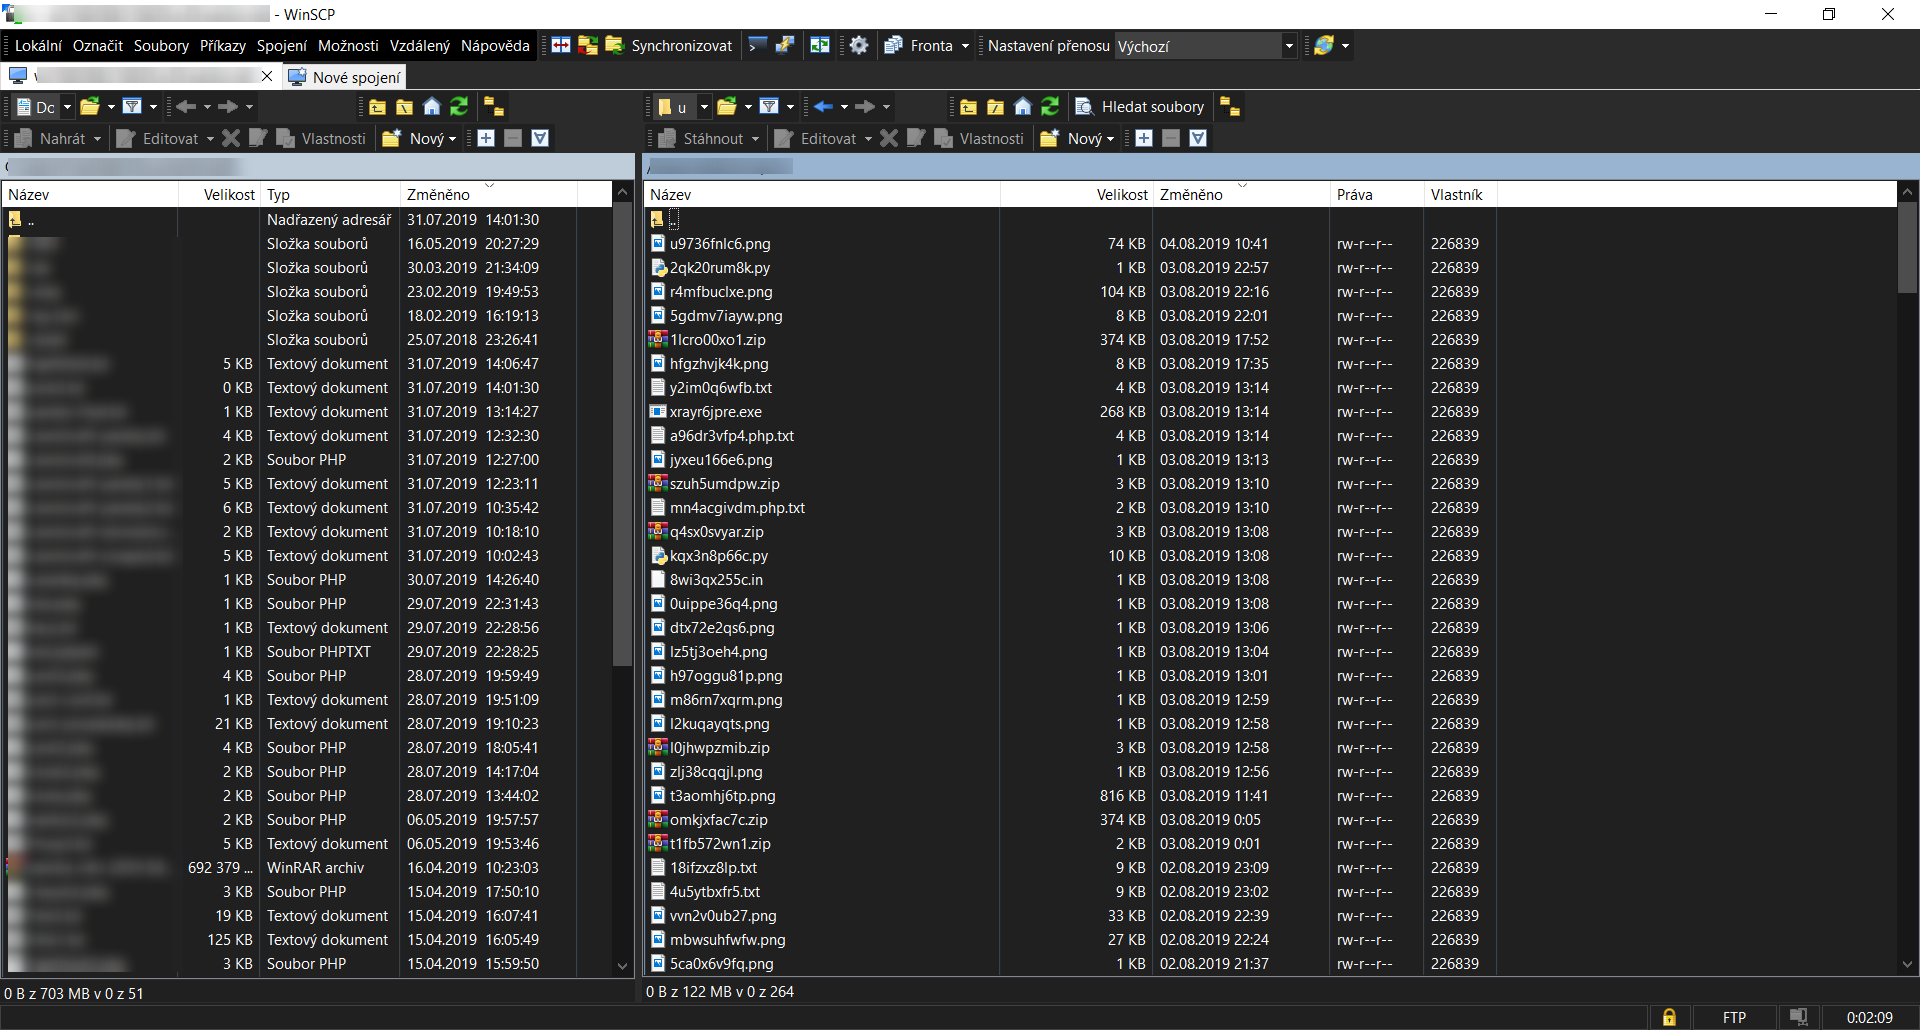The height and width of the screenshot is (1030, 1920).
Task: Expand the remote Nový dropdown
Action: tap(1110, 139)
